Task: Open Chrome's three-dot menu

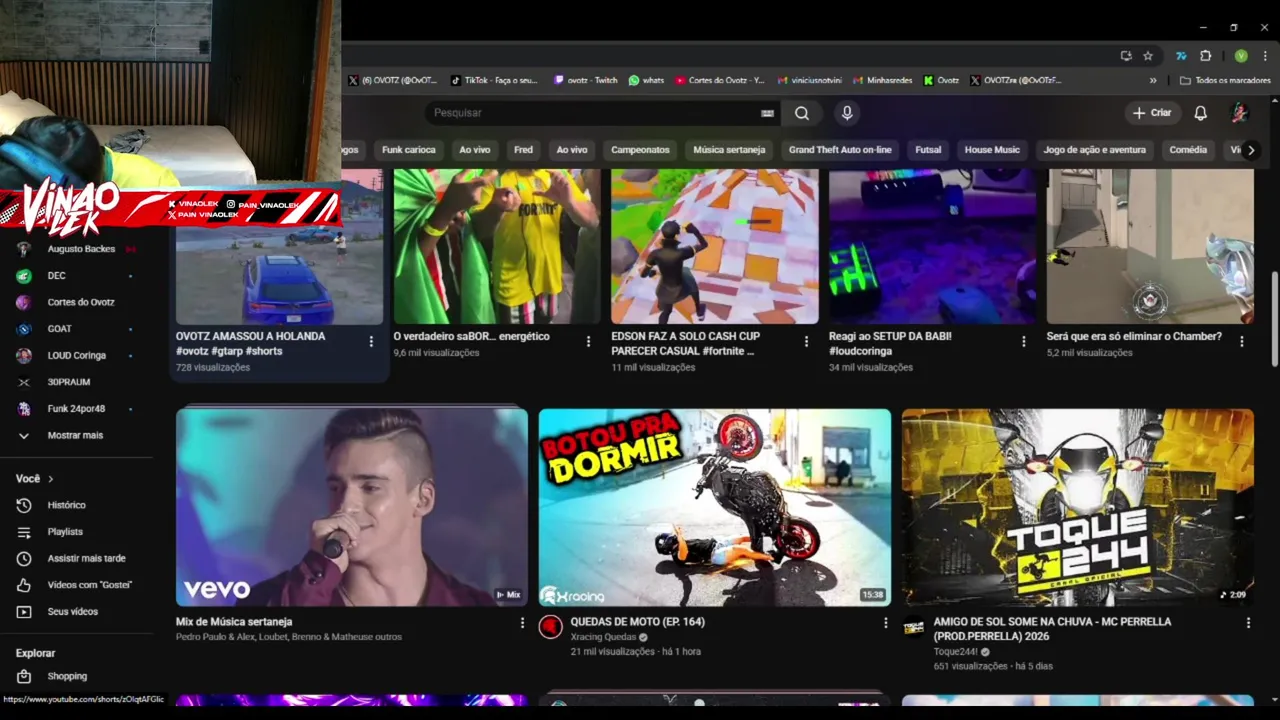Action: [1265, 56]
